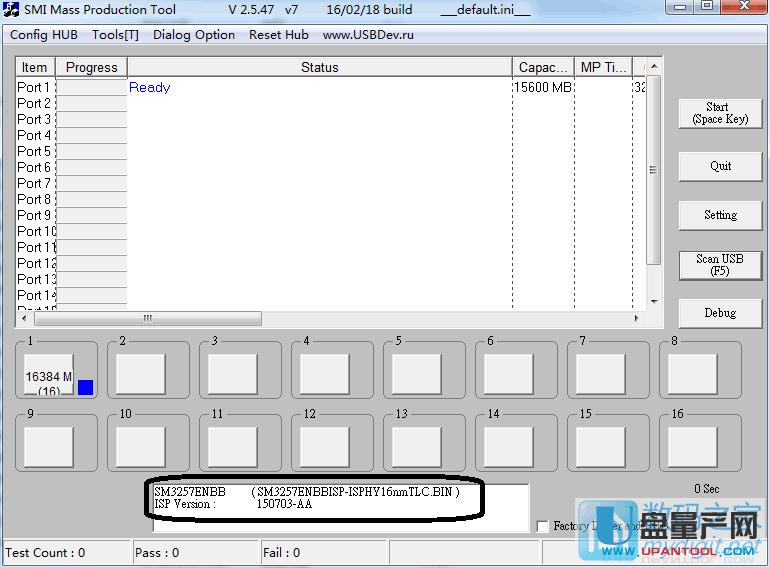Click the Start (Space Key) button

(x=720, y=113)
